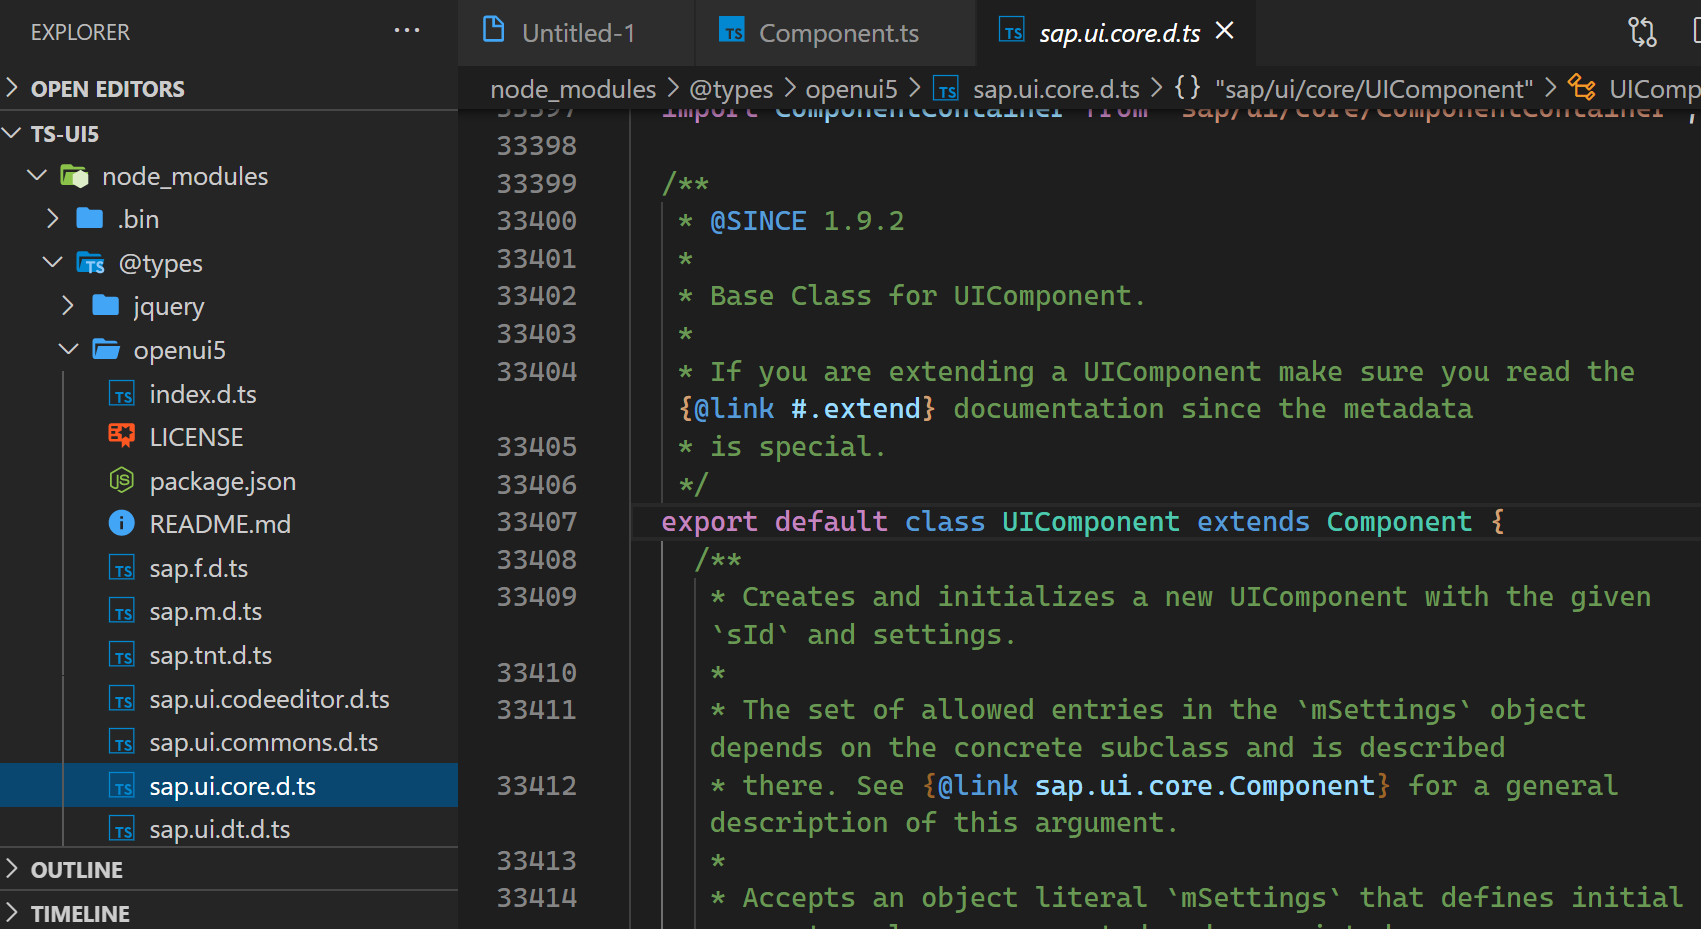Click the node_modules breadcrumb segment
Image resolution: width=1701 pixels, height=929 pixels.
click(573, 89)
